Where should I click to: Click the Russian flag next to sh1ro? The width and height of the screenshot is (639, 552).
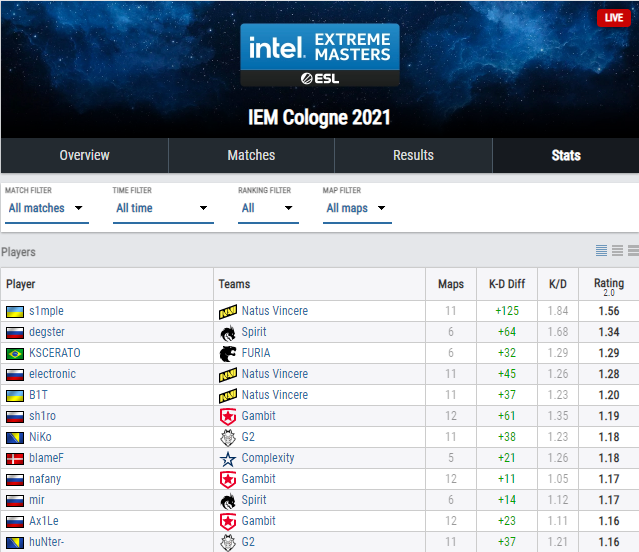15,417
